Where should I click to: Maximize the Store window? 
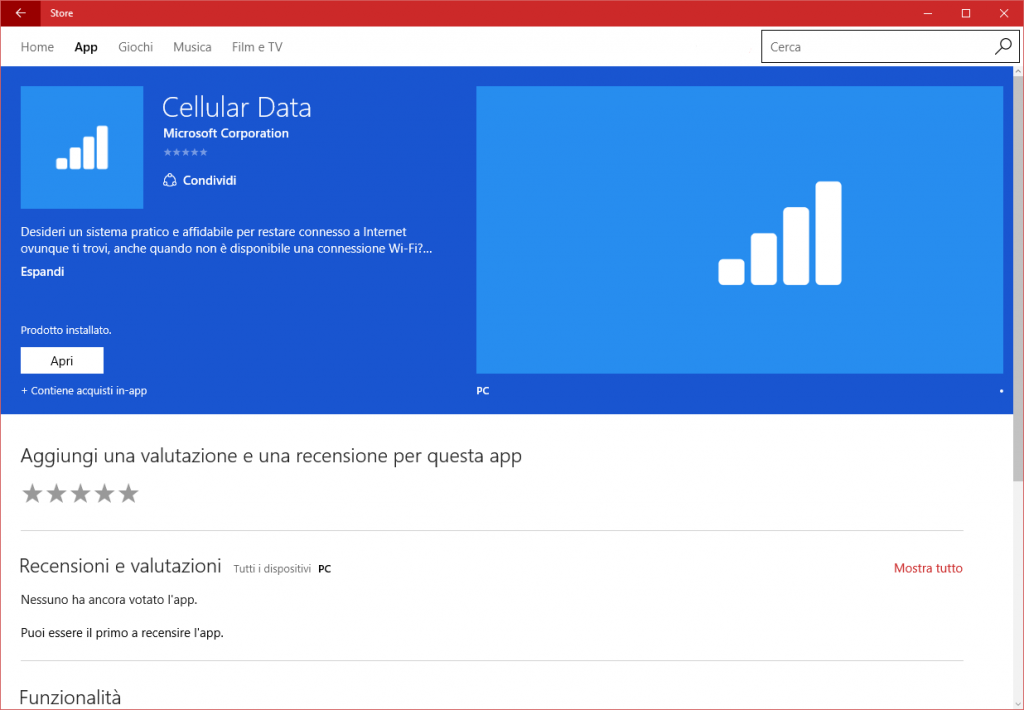click(x=966, y=13)
